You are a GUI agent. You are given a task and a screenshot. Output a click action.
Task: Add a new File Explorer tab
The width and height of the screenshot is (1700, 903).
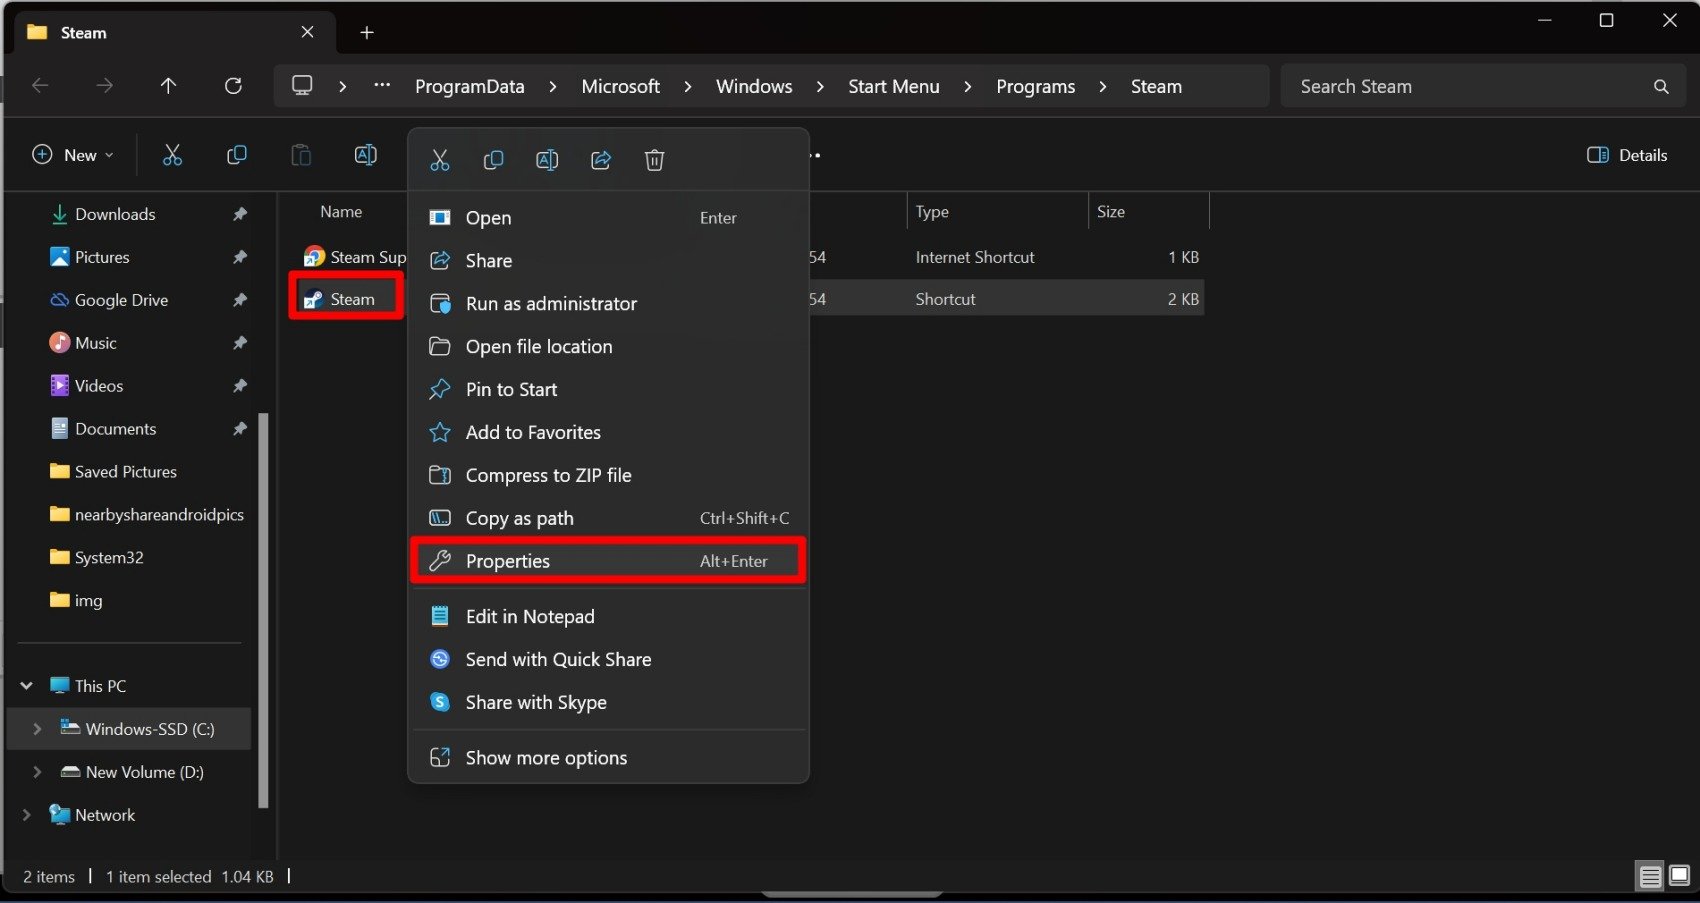click(367, 33)
